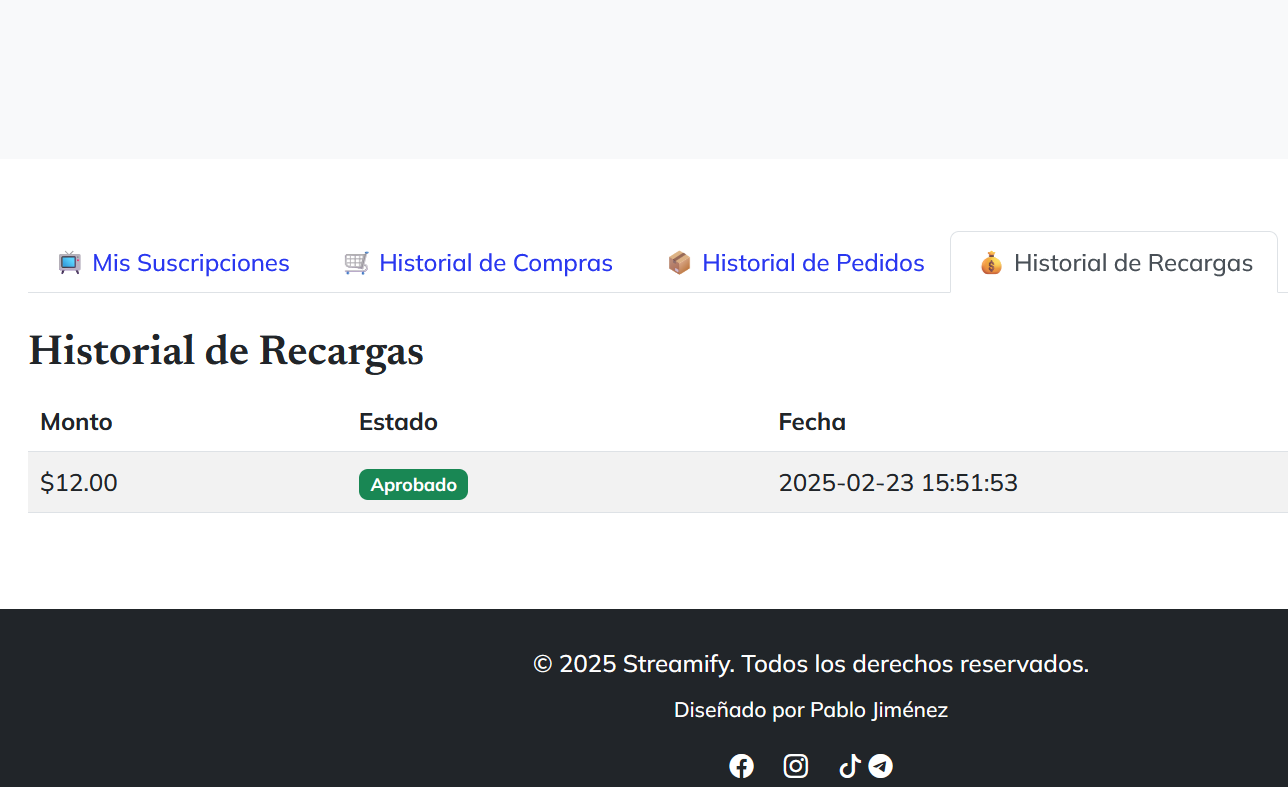The height and width of the screenshot is (787, 1288).
Task: Select the TV icon on Mis Suscripciones
Action: (x=68, y=262)
